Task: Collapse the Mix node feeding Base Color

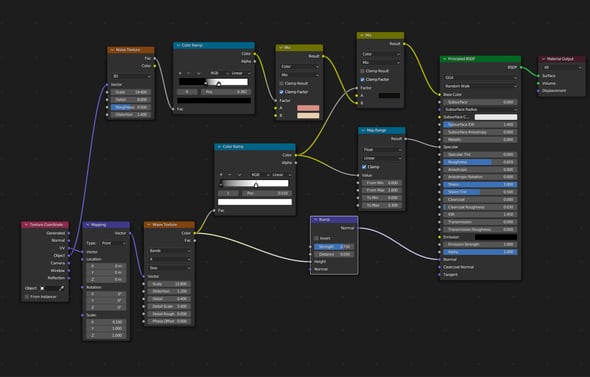Action: 362,35
